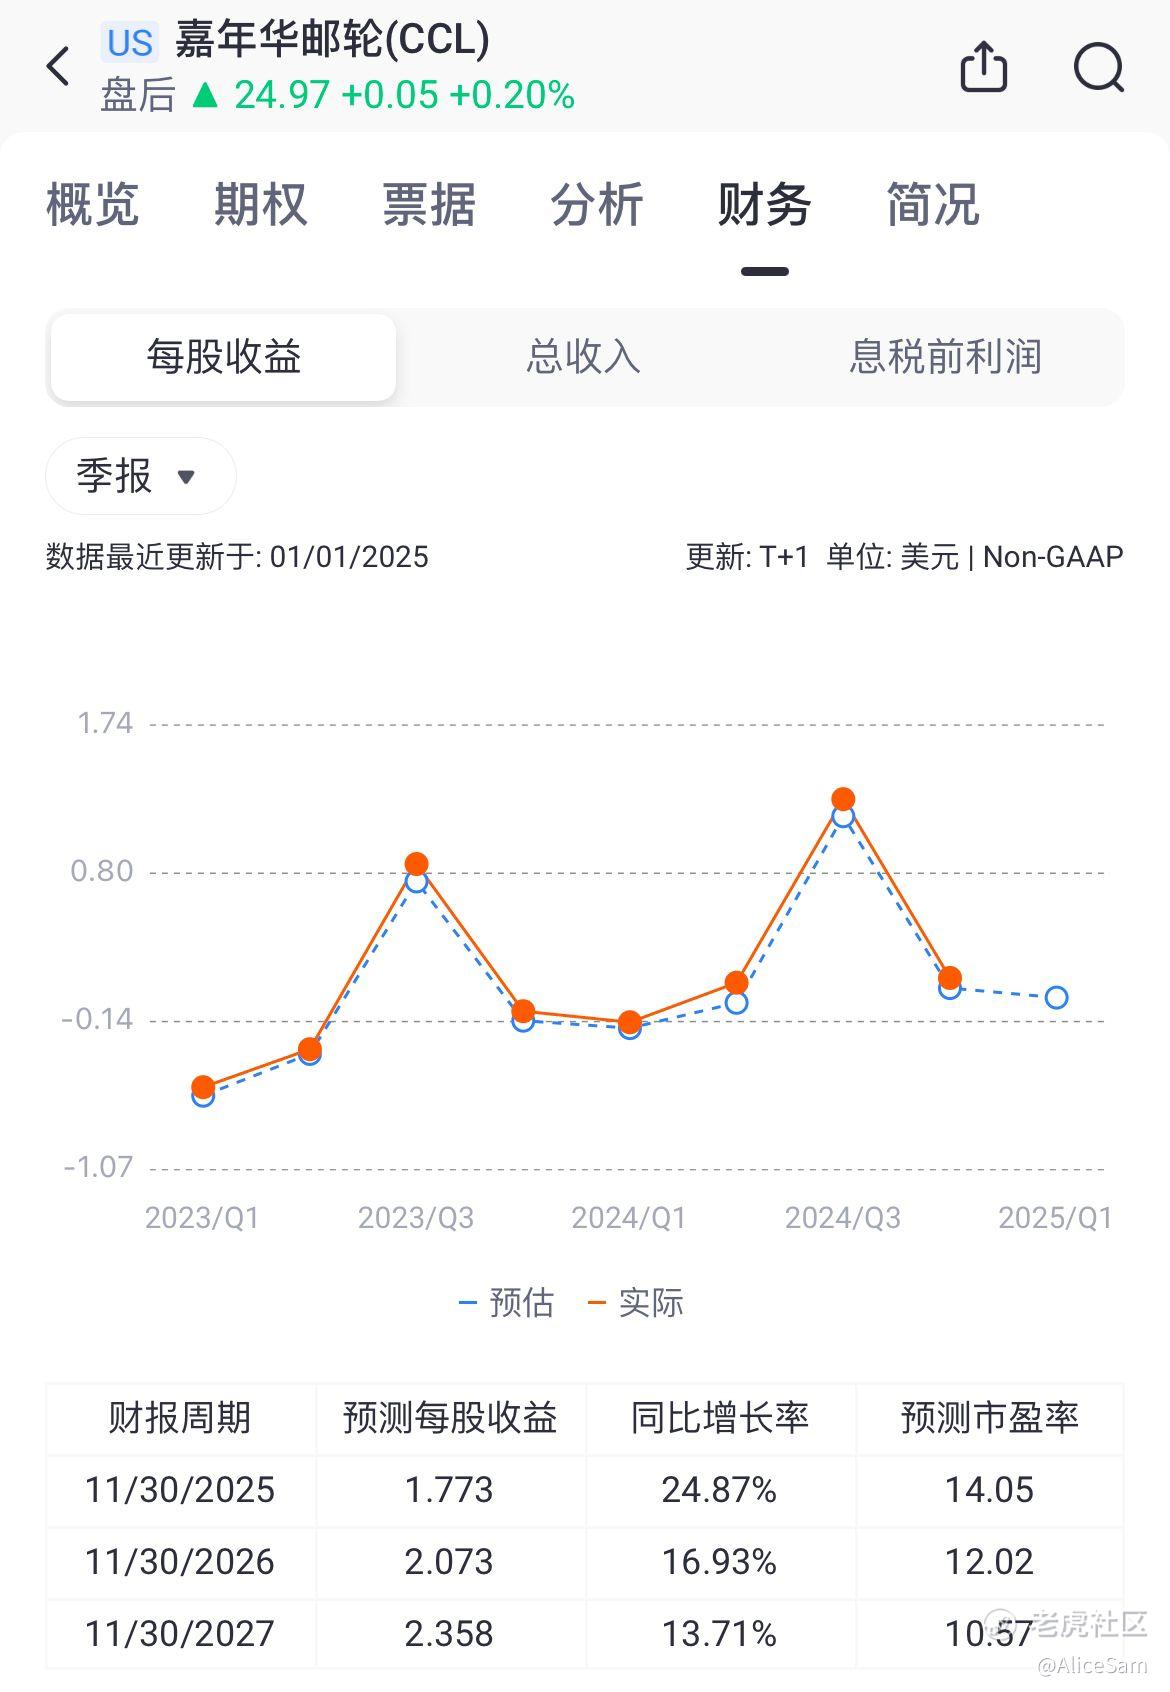Tap the 同比增长率 column header

pos(720,1418)
